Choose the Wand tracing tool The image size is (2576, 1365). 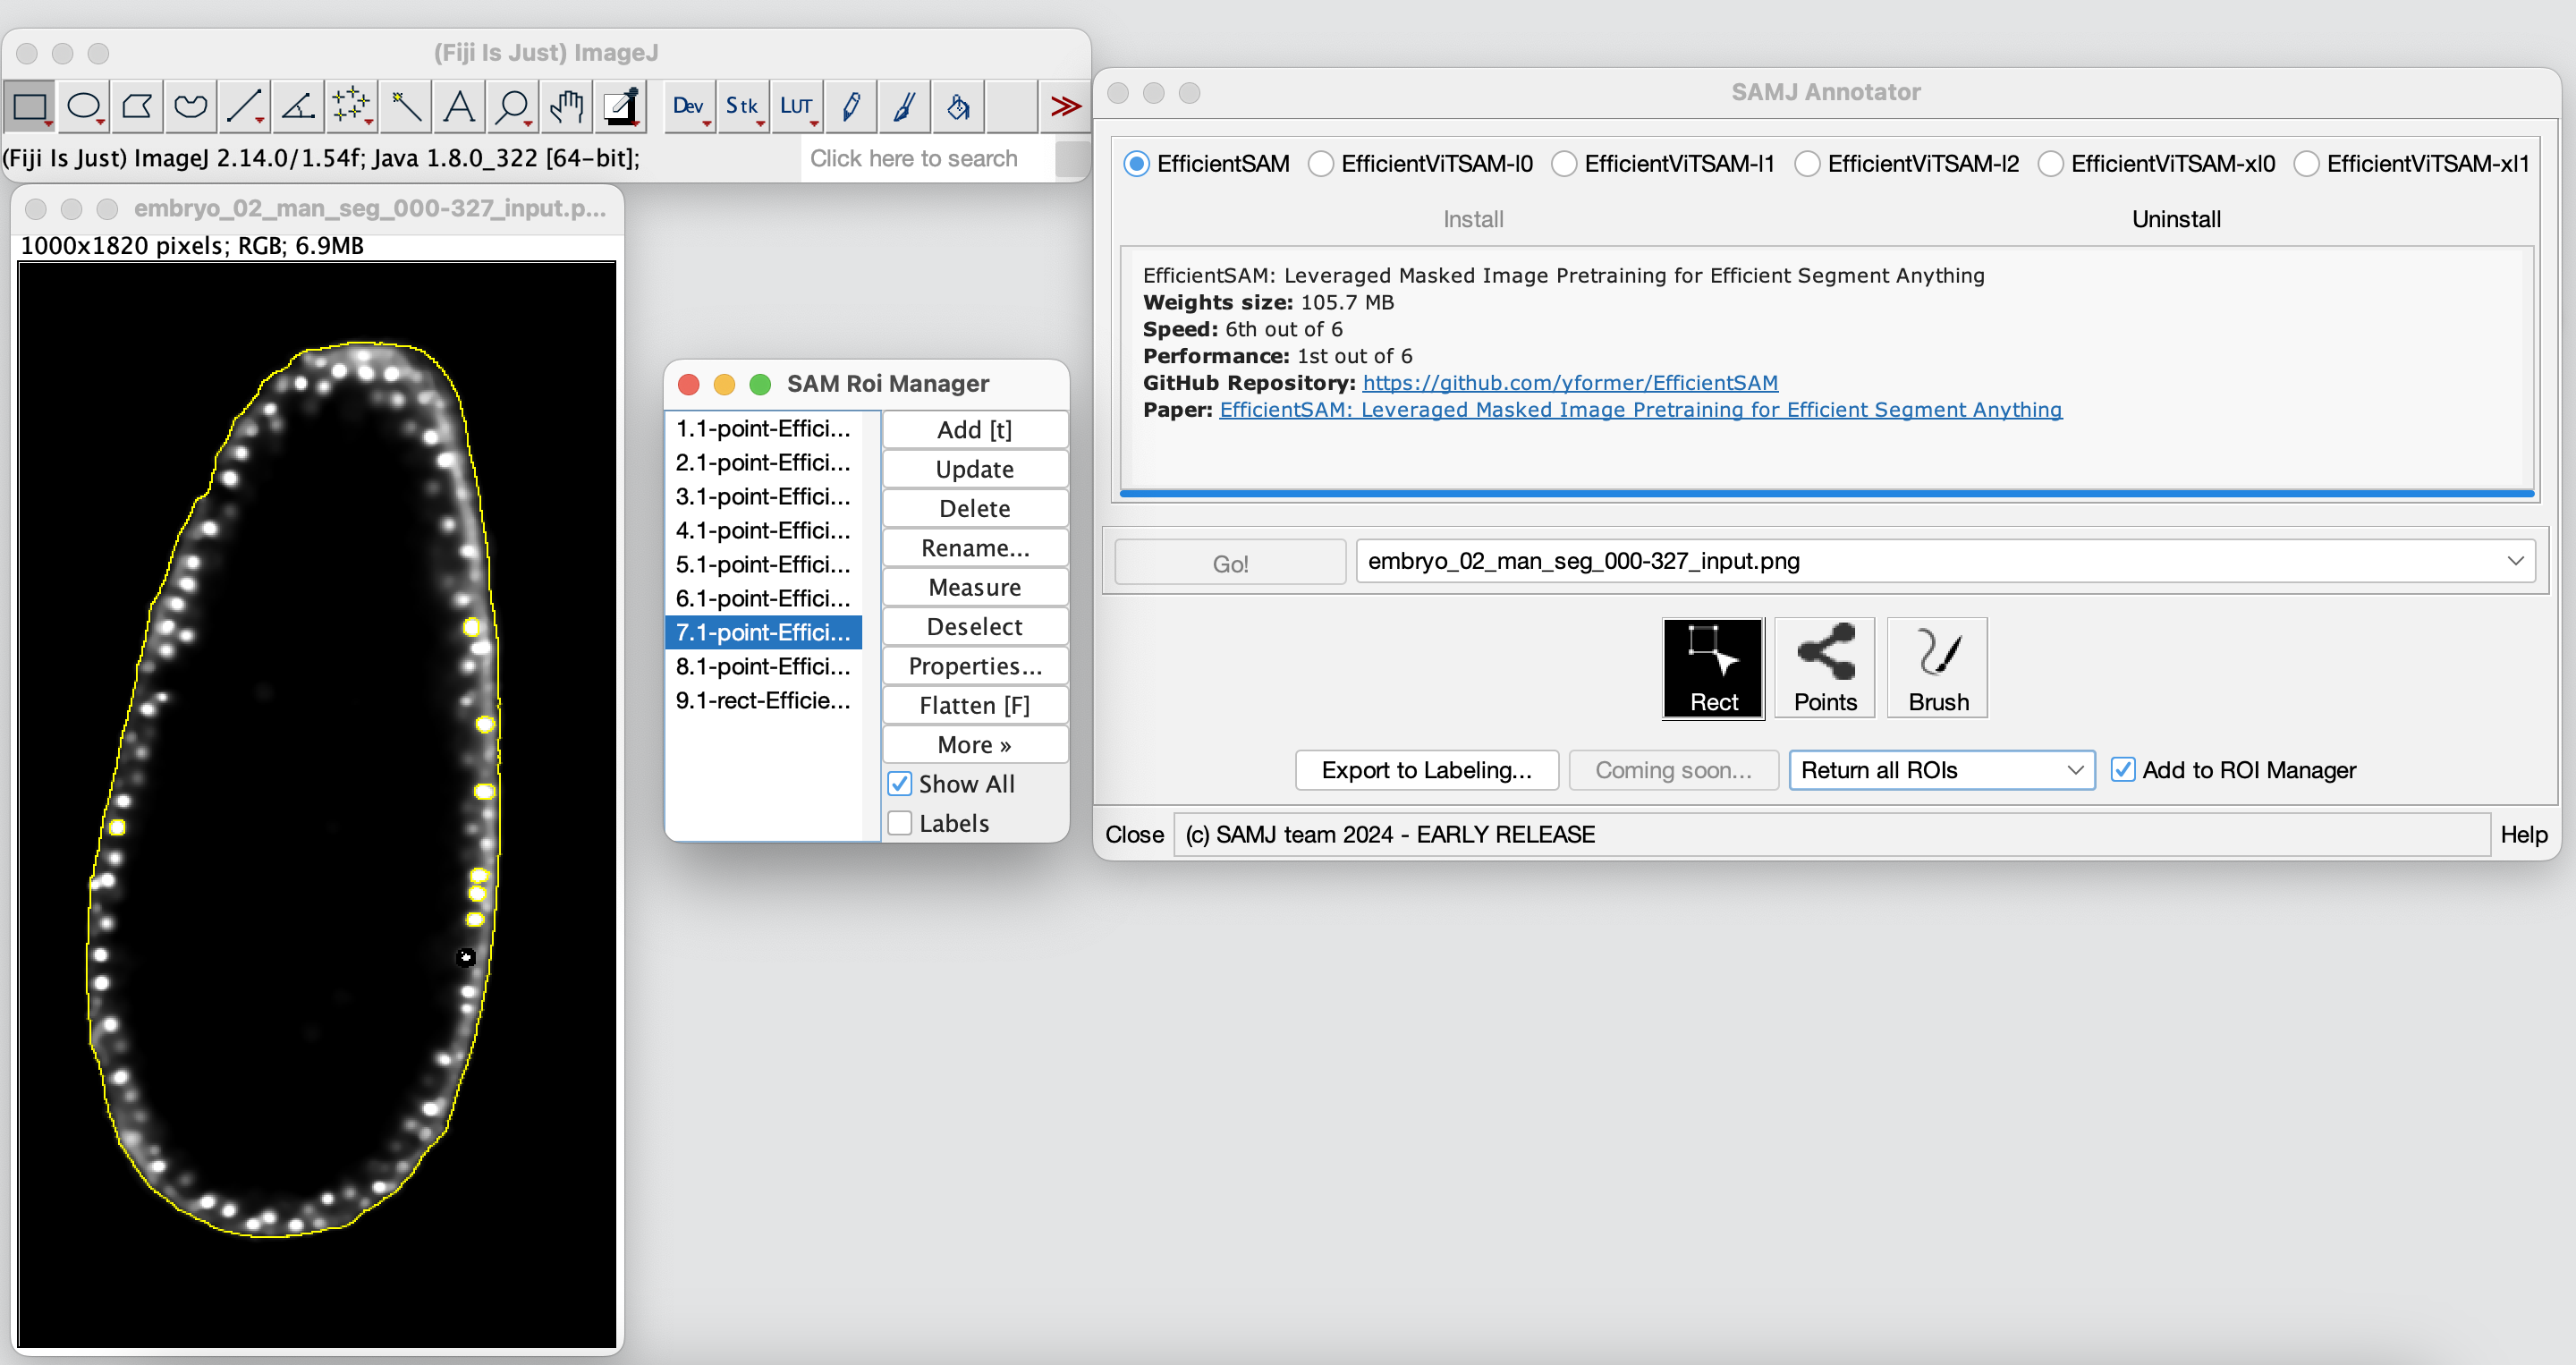405,106
